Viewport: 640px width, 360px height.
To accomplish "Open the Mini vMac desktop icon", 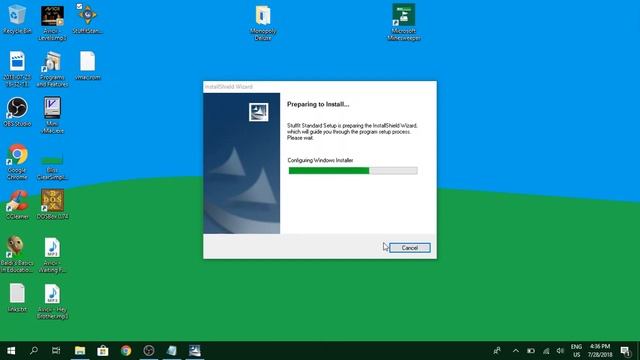I will point(52,115).
